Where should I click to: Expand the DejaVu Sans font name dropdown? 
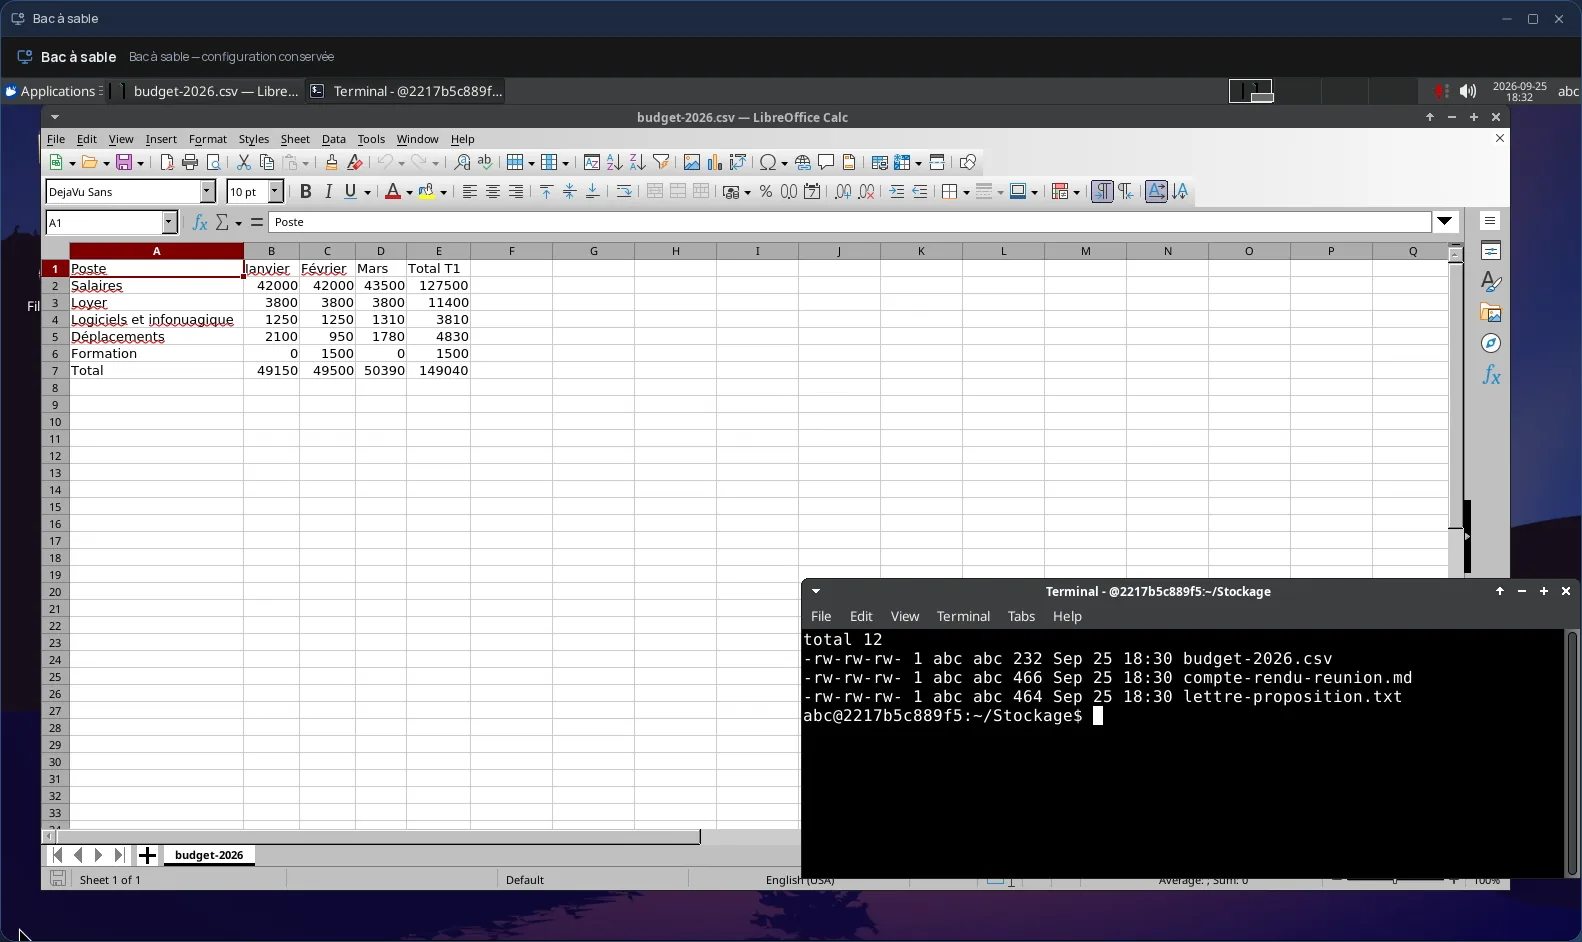coord(208,192)
